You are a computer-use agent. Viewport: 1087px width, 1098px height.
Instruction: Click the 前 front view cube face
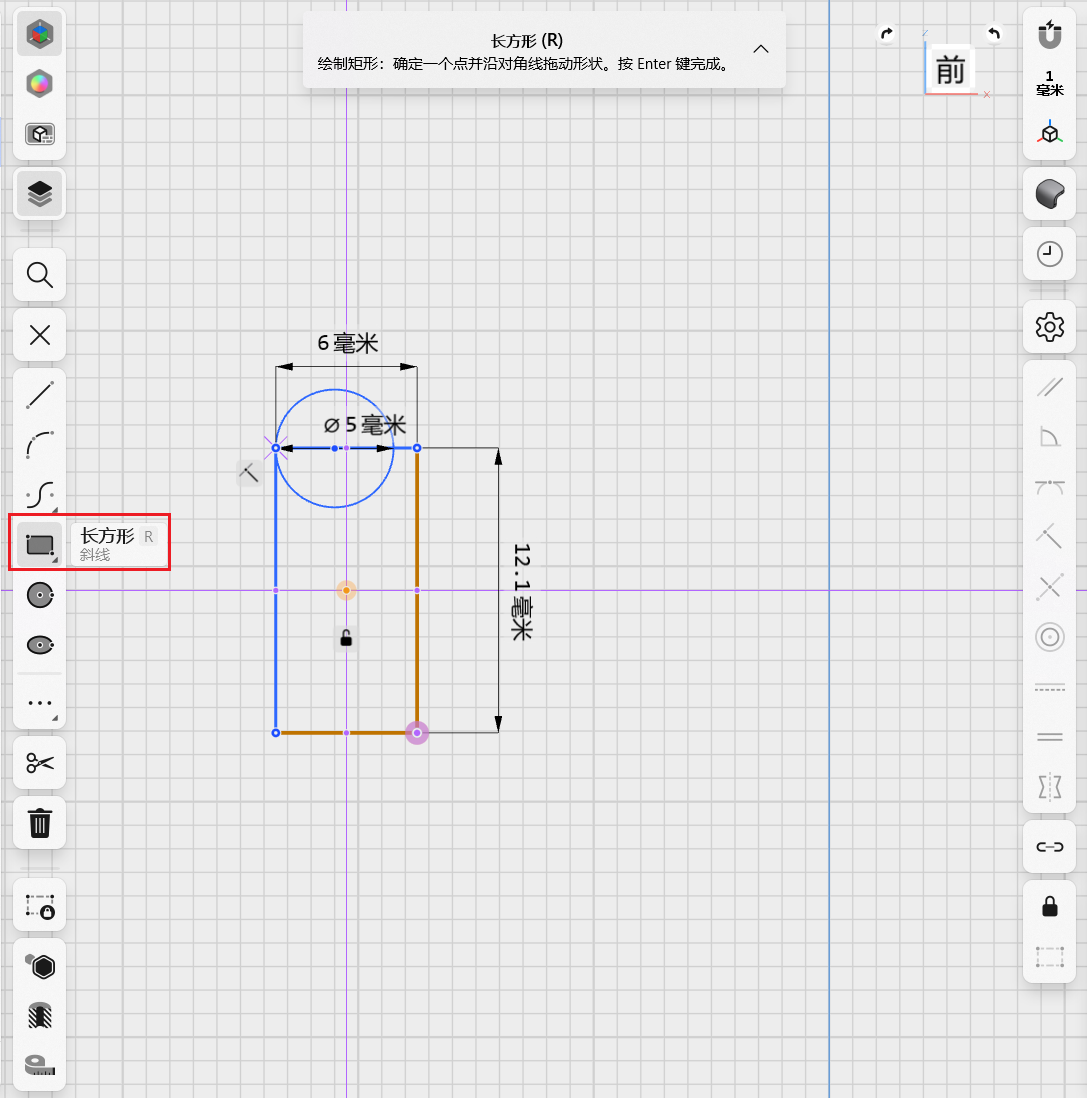pyautogui.click(x=950, y=70)
